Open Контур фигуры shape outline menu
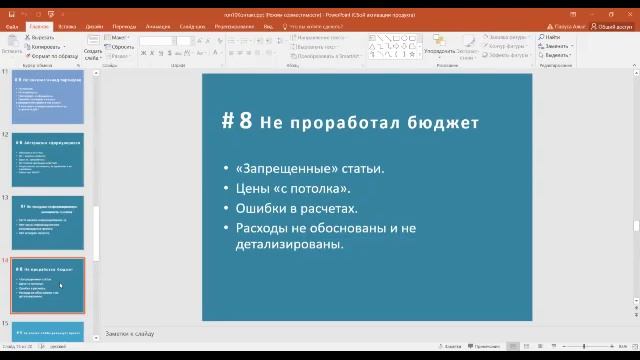This screenshot has height=360, width=640. (504, 47)
